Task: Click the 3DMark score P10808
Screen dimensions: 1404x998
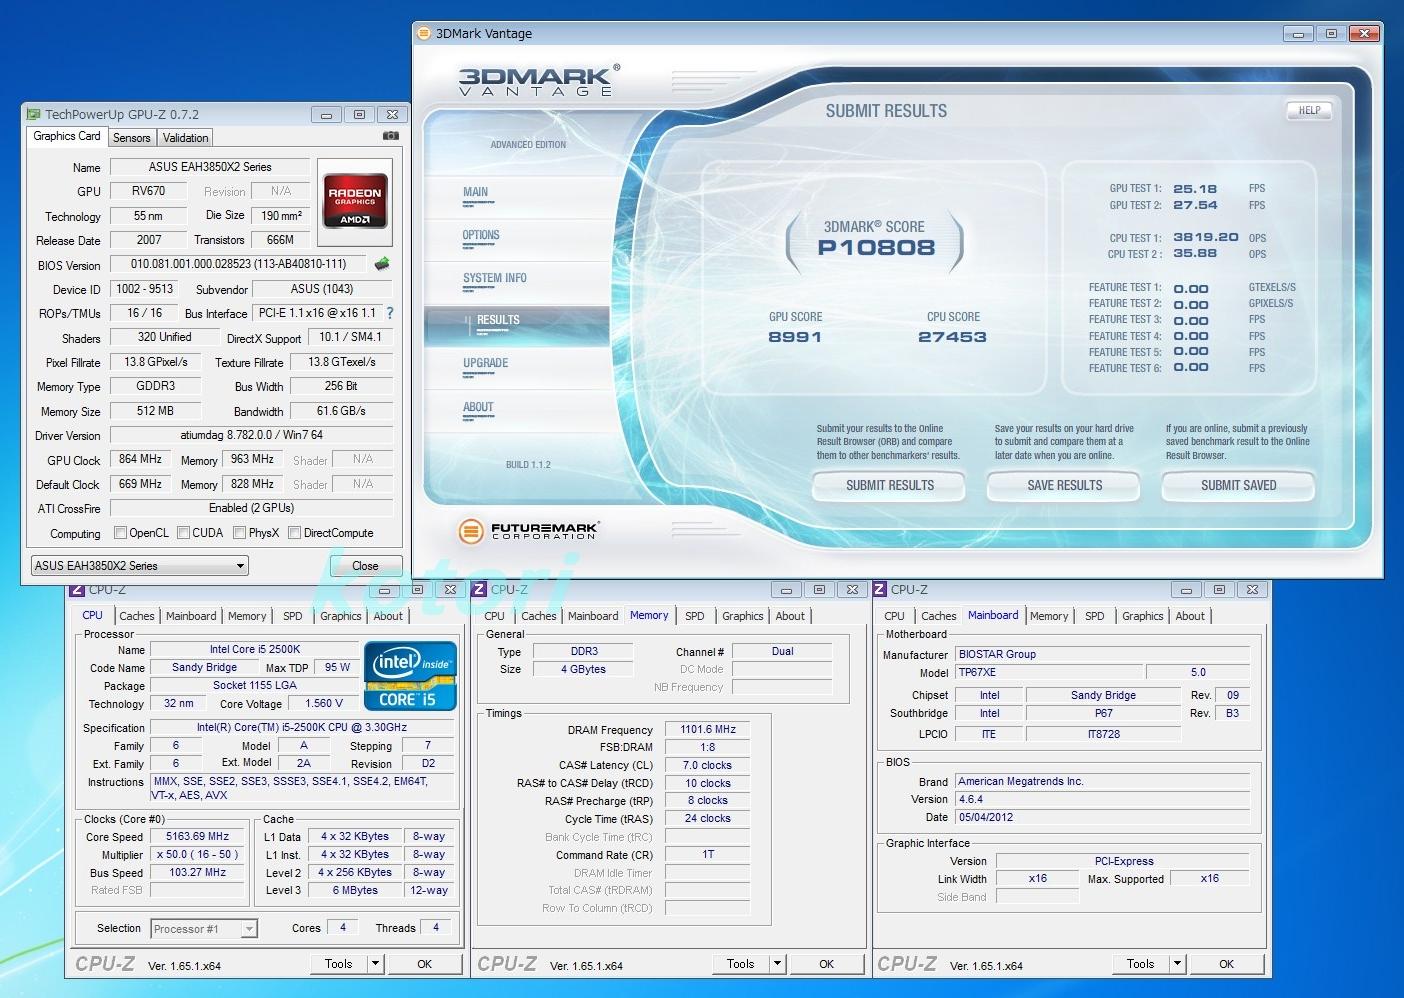Action: click(x=876, y=247)
